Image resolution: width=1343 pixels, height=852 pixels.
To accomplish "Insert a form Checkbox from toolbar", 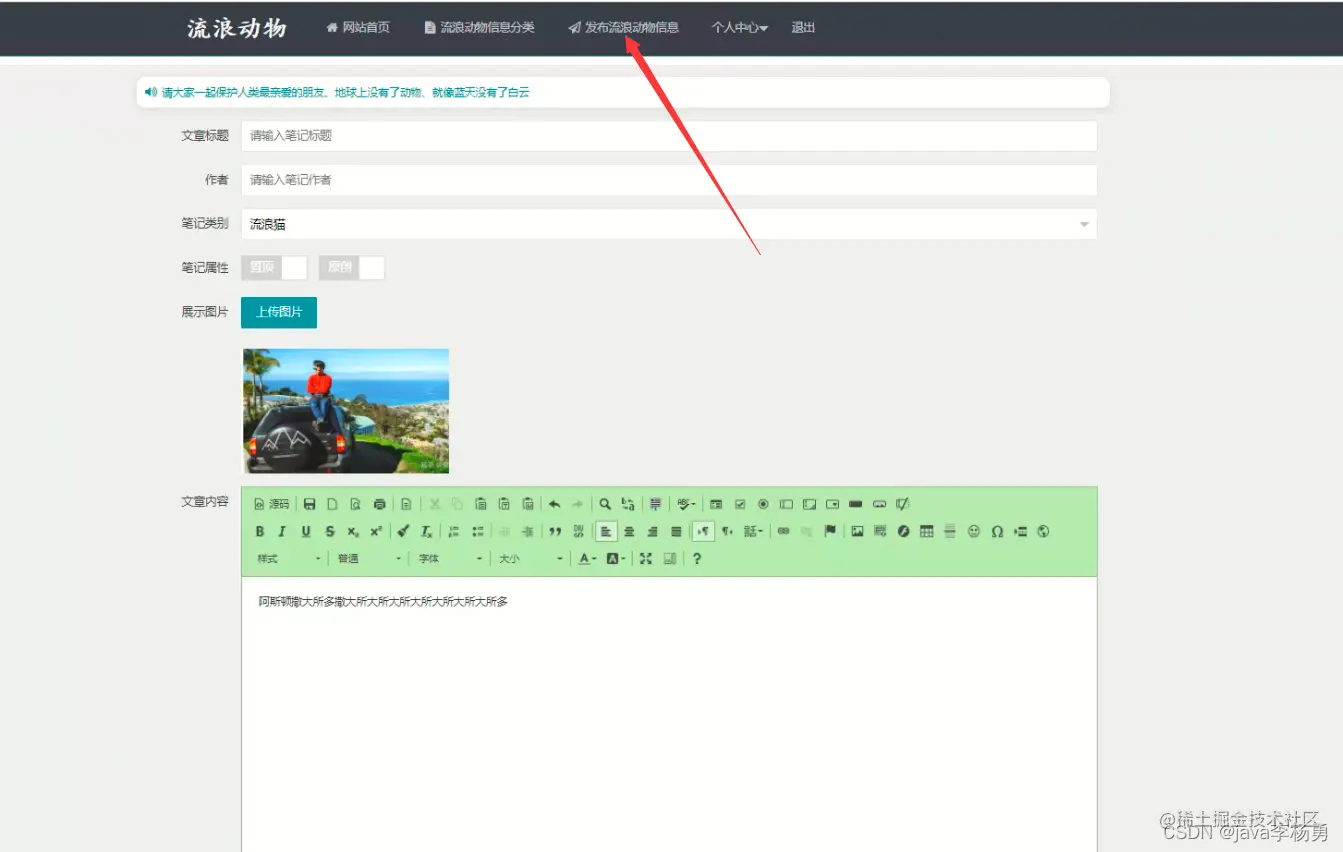I will [740, 504].
